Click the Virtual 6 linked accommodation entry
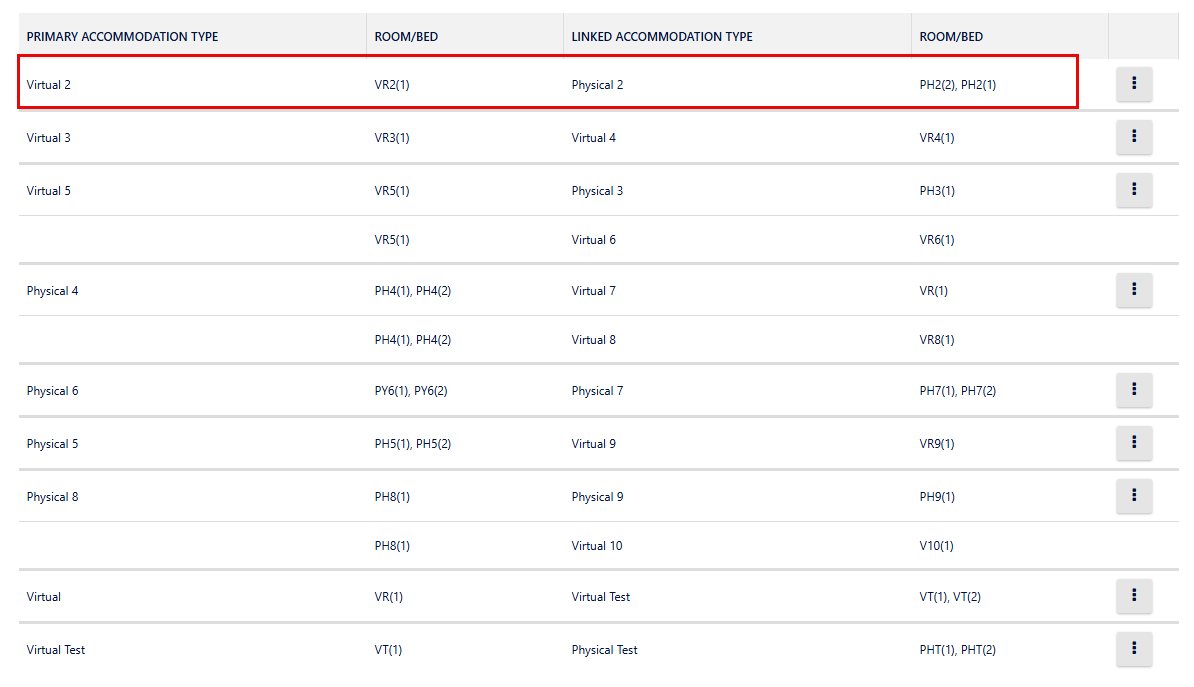Image resolution: width=1194 pixels, height=687 pixels. [594, 240]
